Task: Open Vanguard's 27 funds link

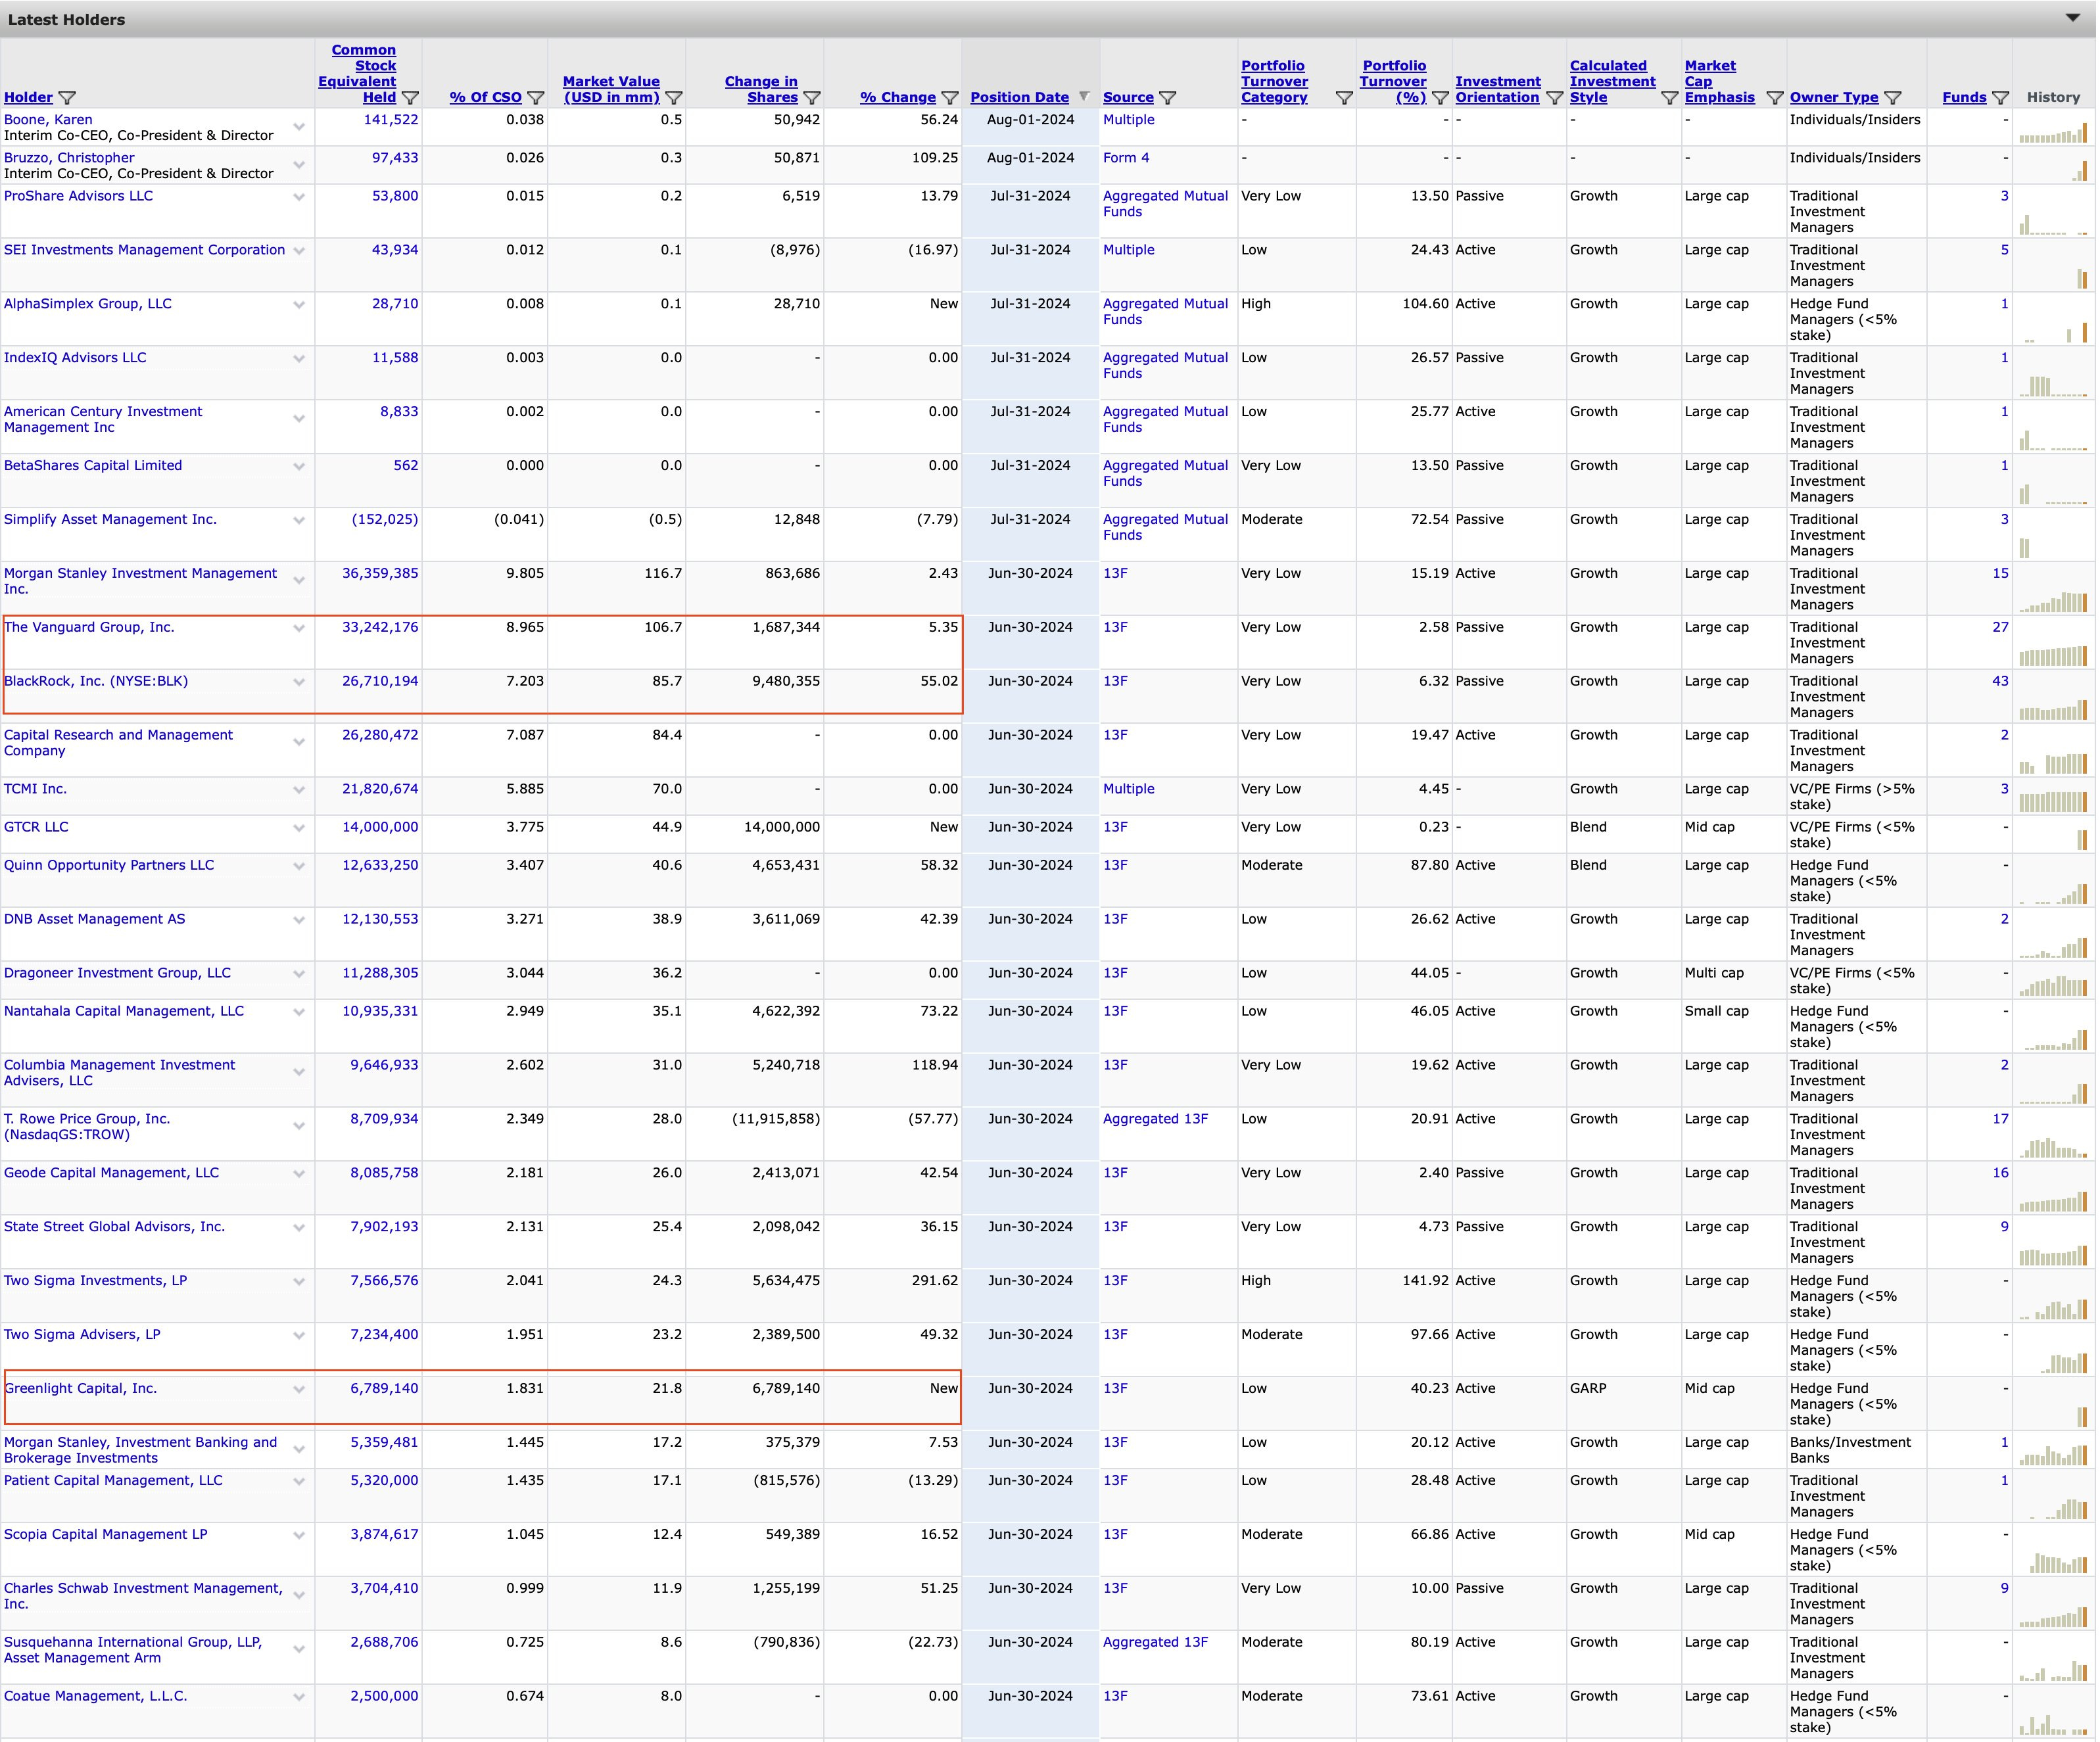Action: (2000, 627)
